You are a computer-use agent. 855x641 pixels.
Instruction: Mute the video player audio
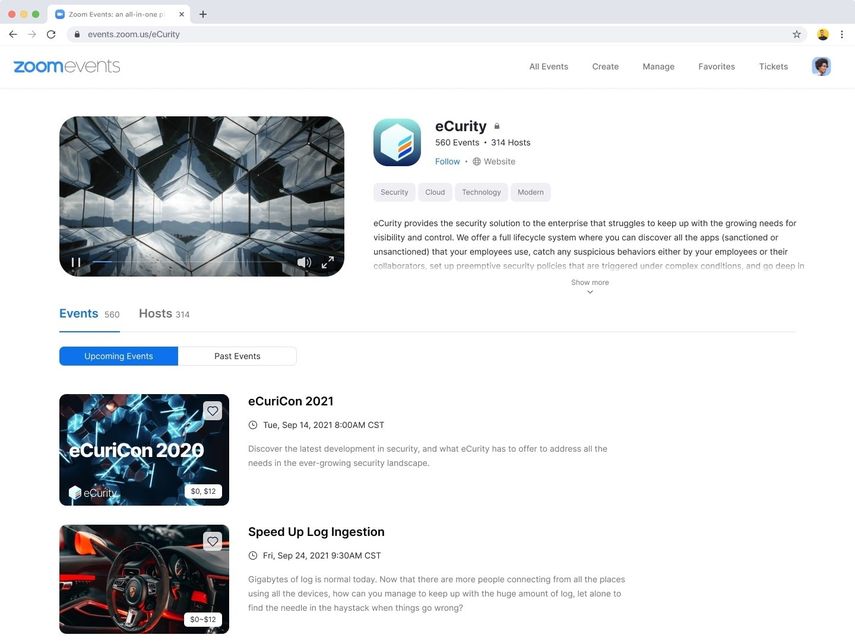coord(304,261)
